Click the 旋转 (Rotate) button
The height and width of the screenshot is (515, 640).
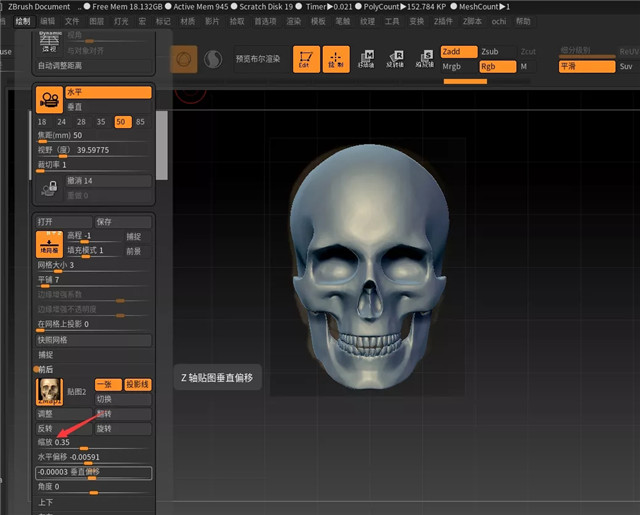(x=123, y=429)
